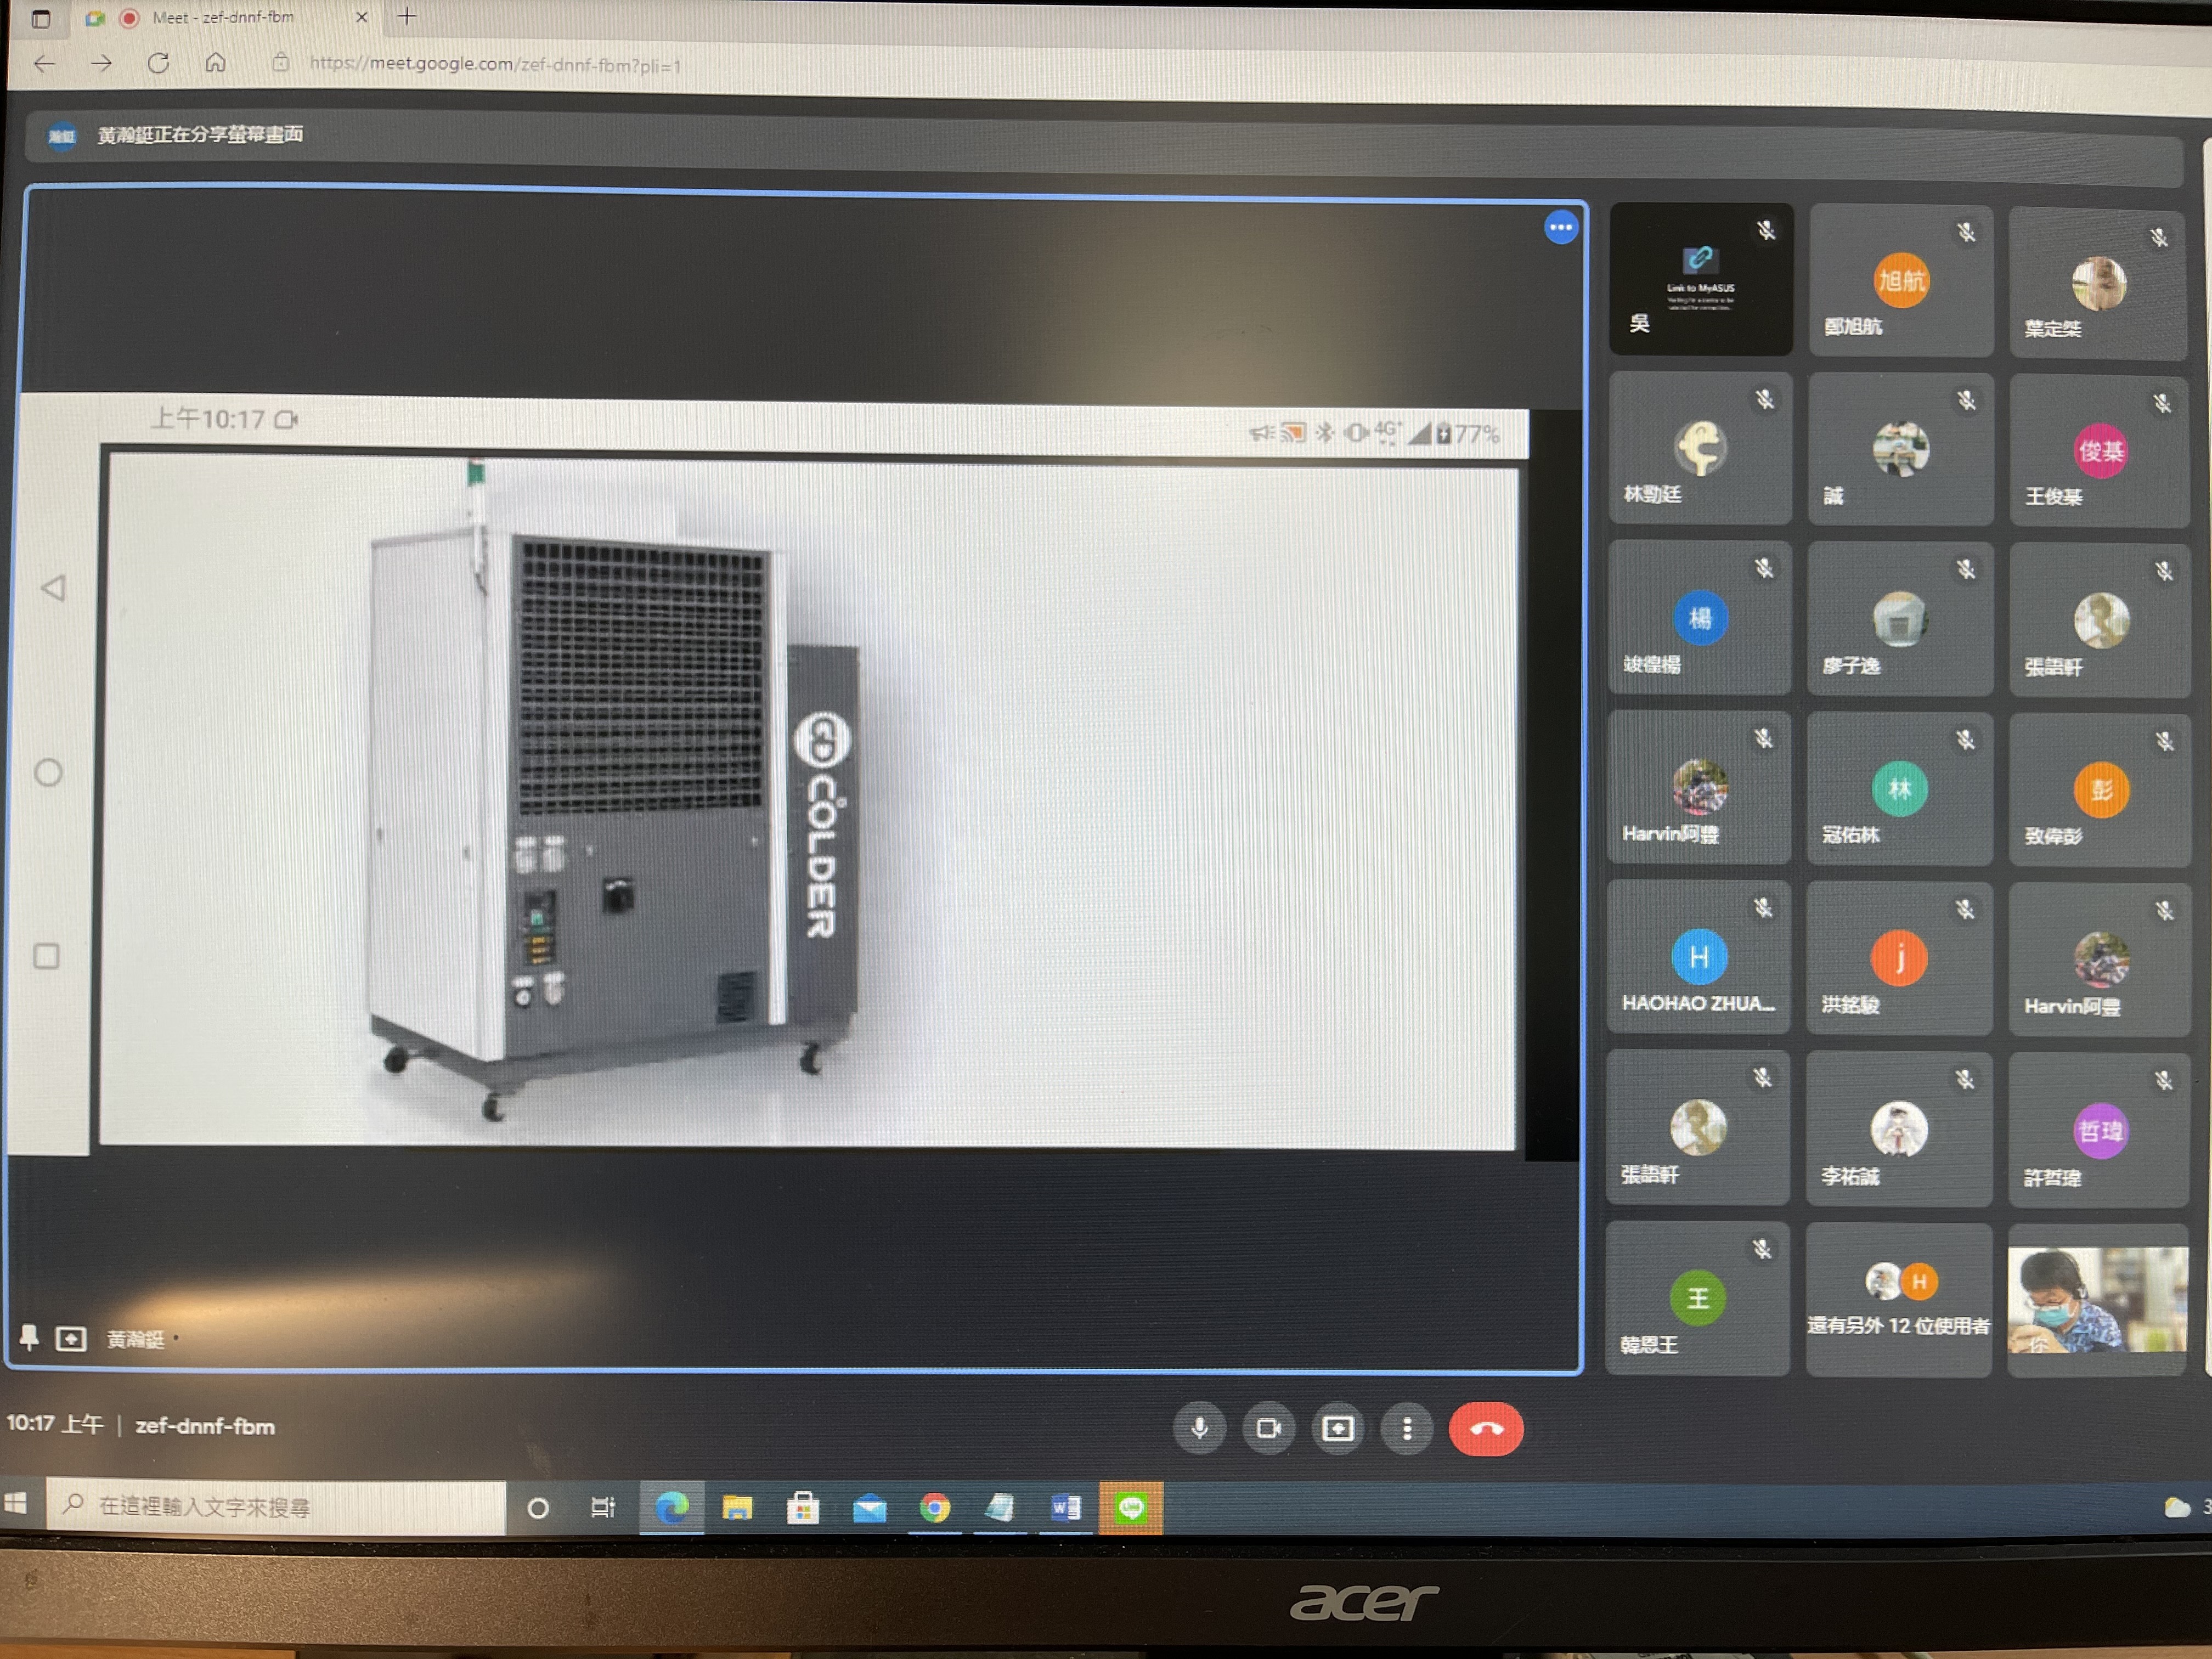Toggle the camera in the Meet controls

[x=1268, y=1428]
